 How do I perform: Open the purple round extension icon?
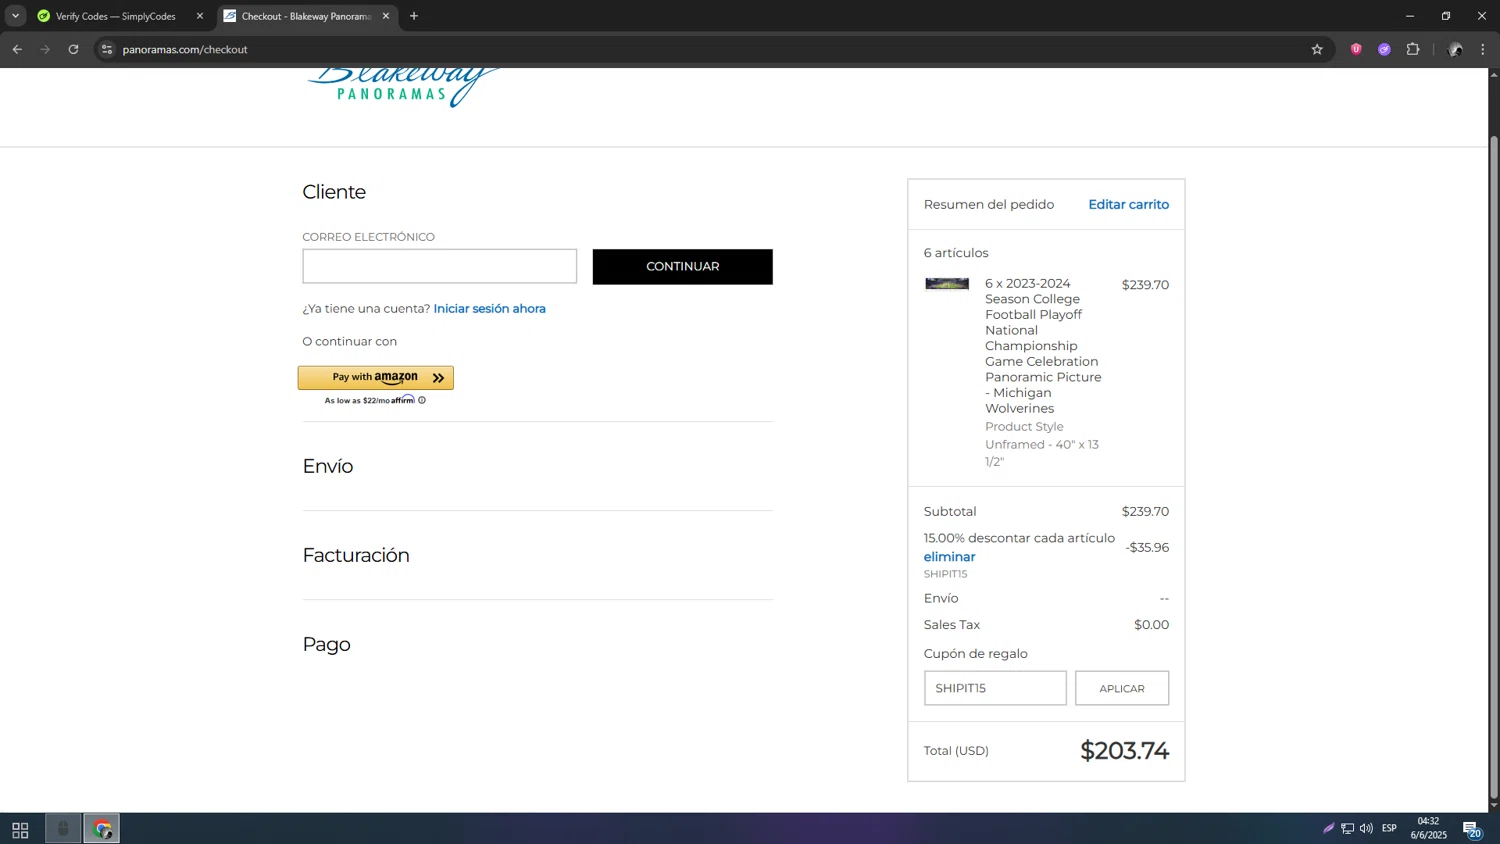(x=1384, y=49)
